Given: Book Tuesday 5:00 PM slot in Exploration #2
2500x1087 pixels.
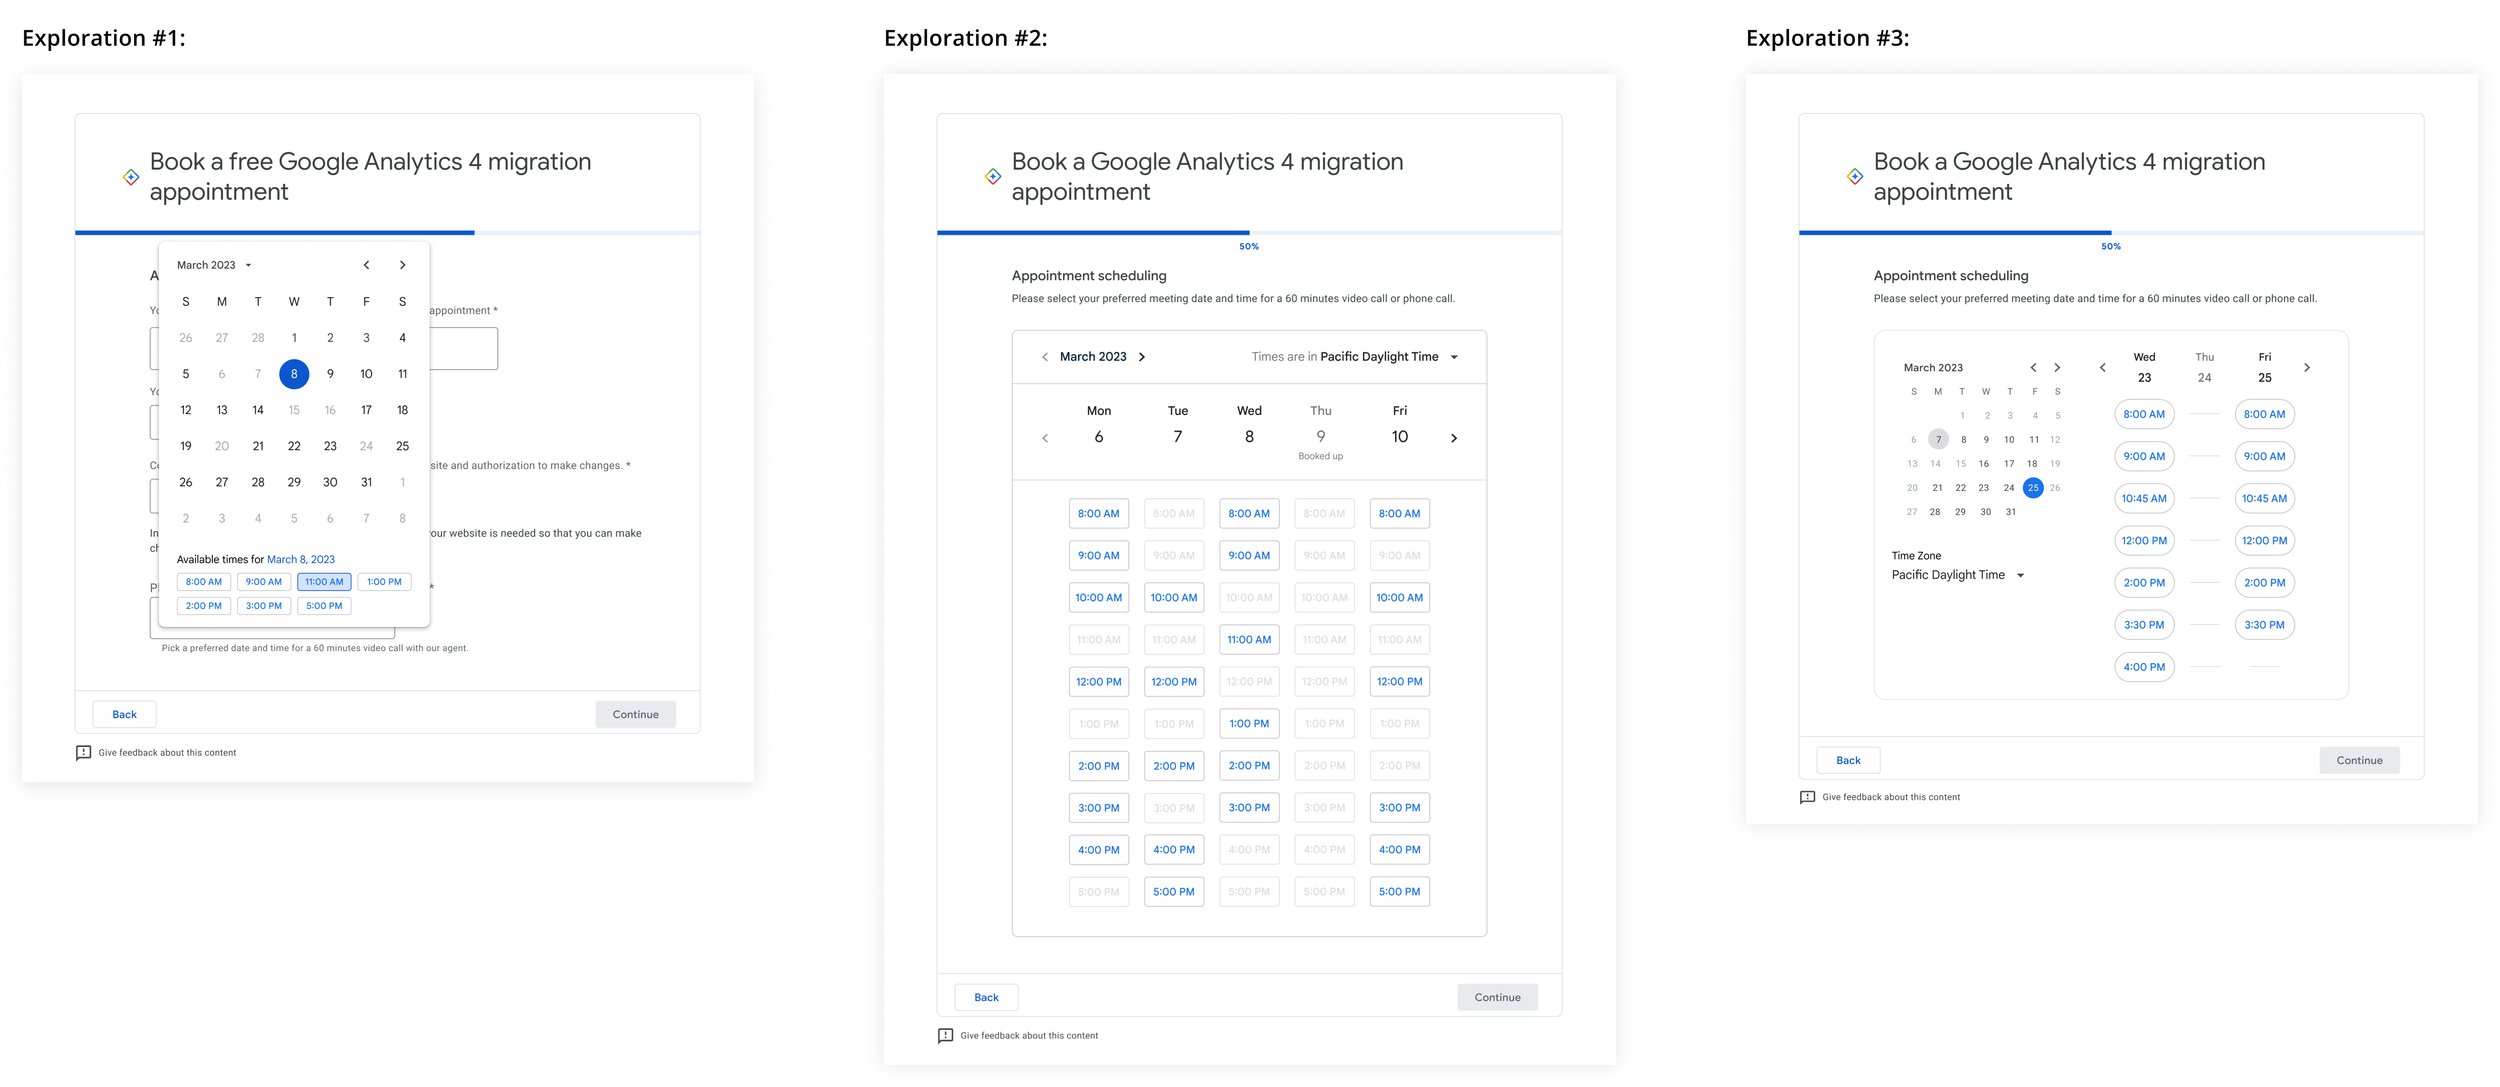Looking at the screenshot, I should pyautogui.click(x=1174, y=892).
